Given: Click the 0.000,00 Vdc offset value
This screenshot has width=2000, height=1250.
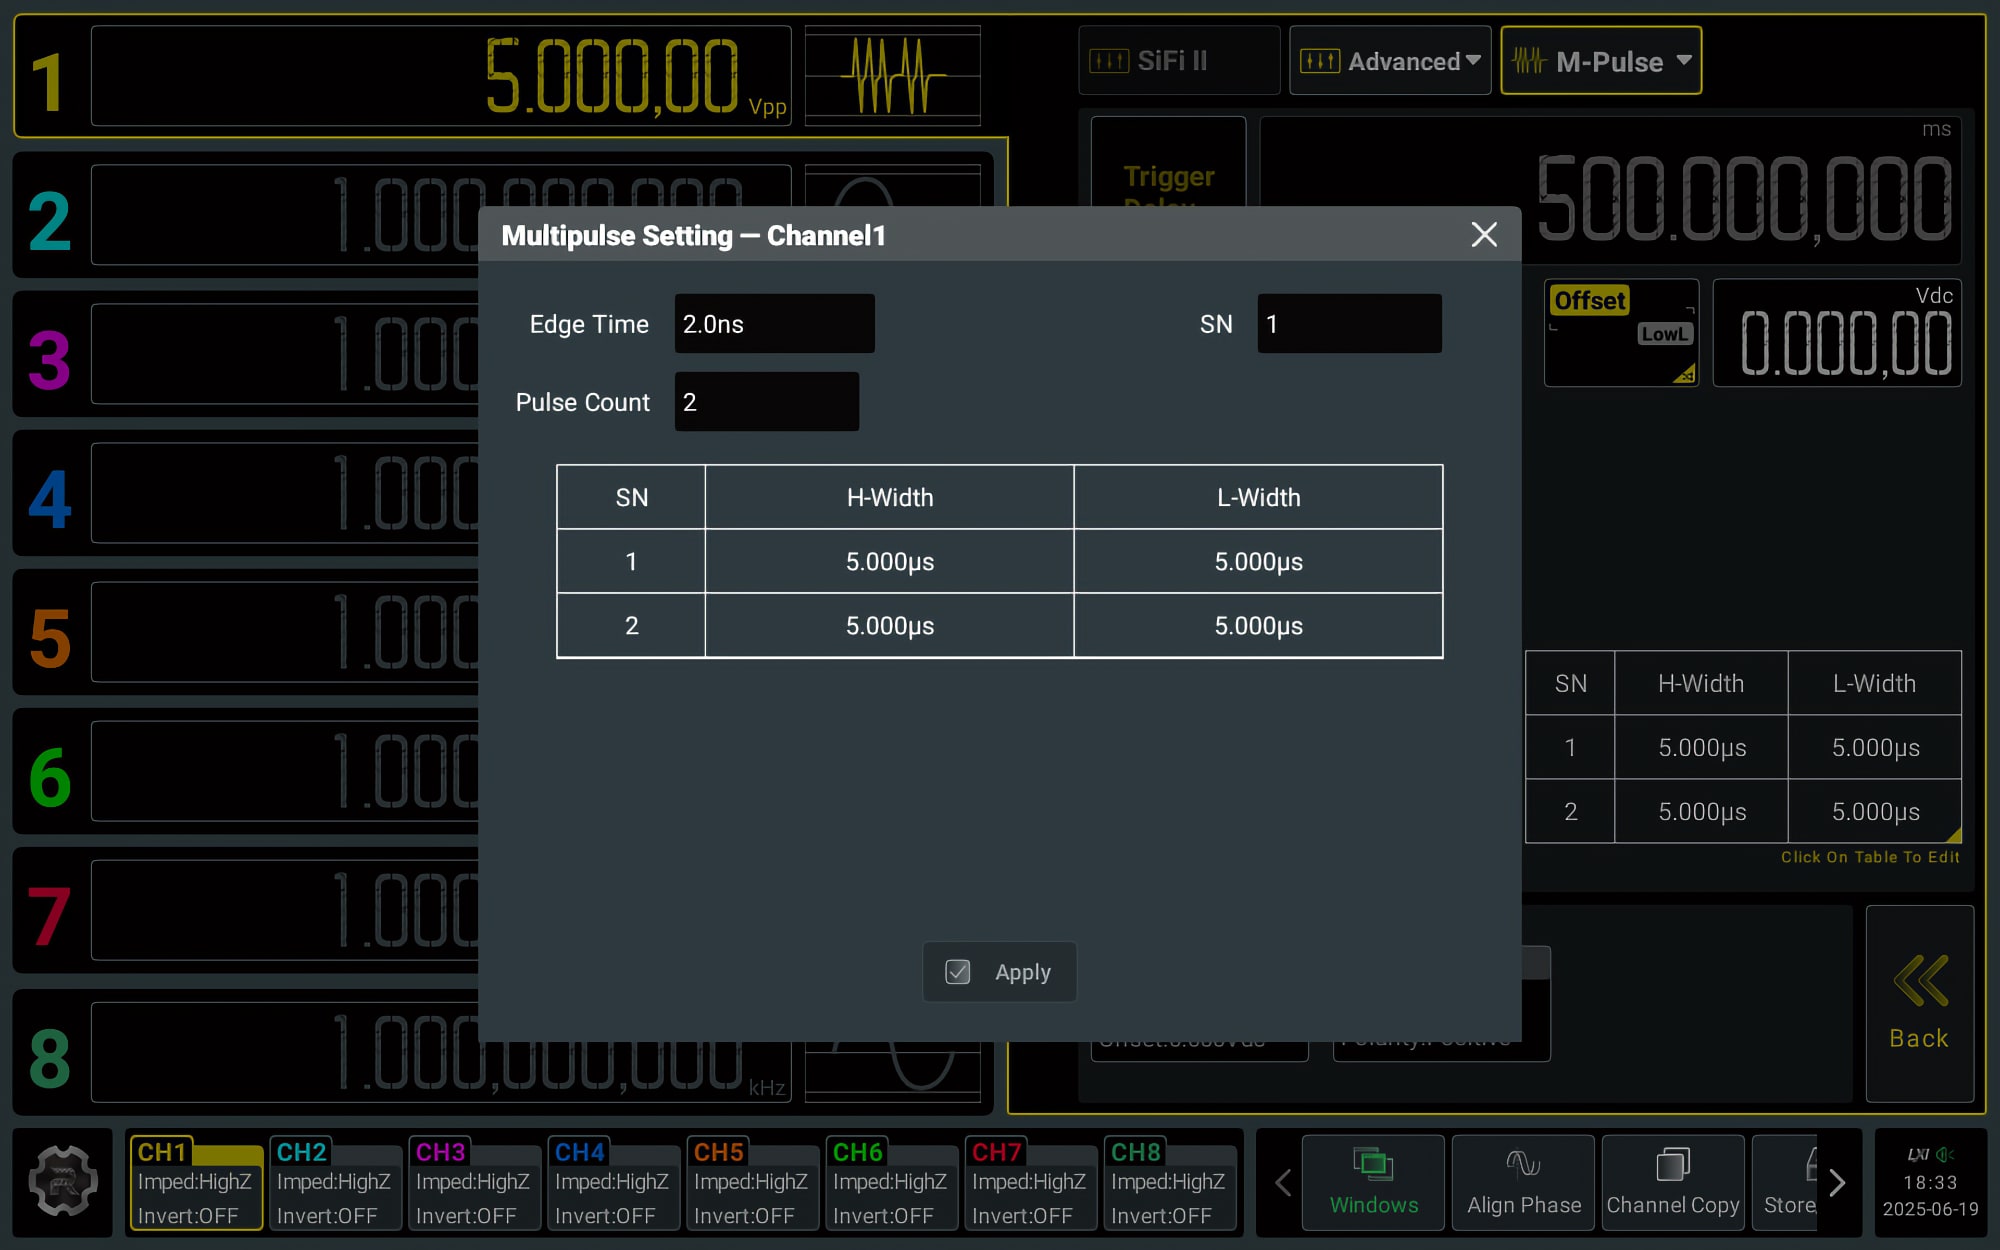Looking at the screenshot, I should point(1837,333).
